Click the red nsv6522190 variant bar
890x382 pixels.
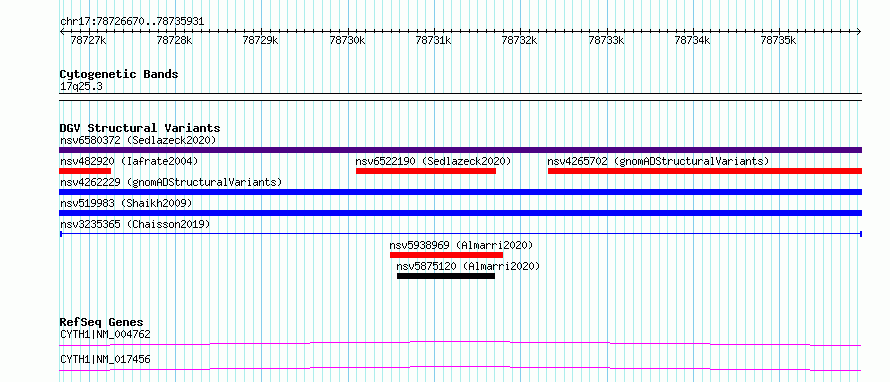pos(426,171)
